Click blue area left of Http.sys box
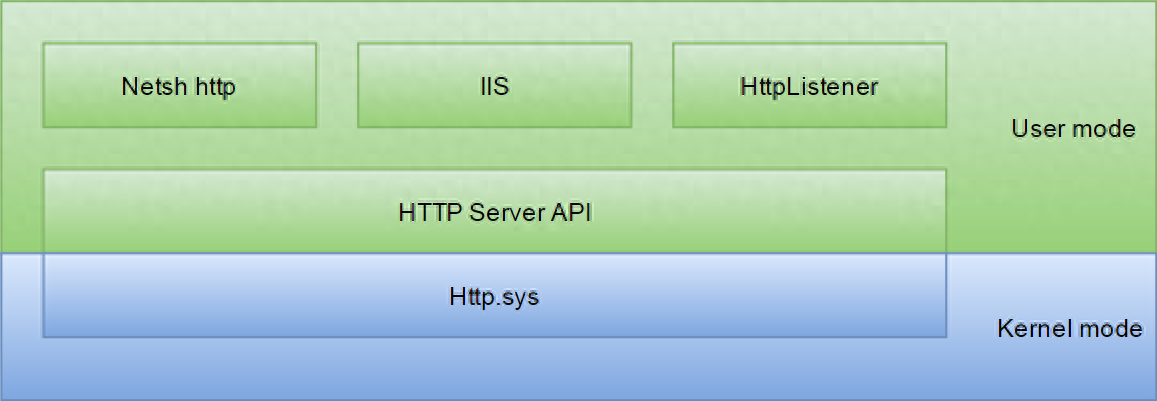Viewport: 1157px width, 401px height. click(x=21, y=297)
